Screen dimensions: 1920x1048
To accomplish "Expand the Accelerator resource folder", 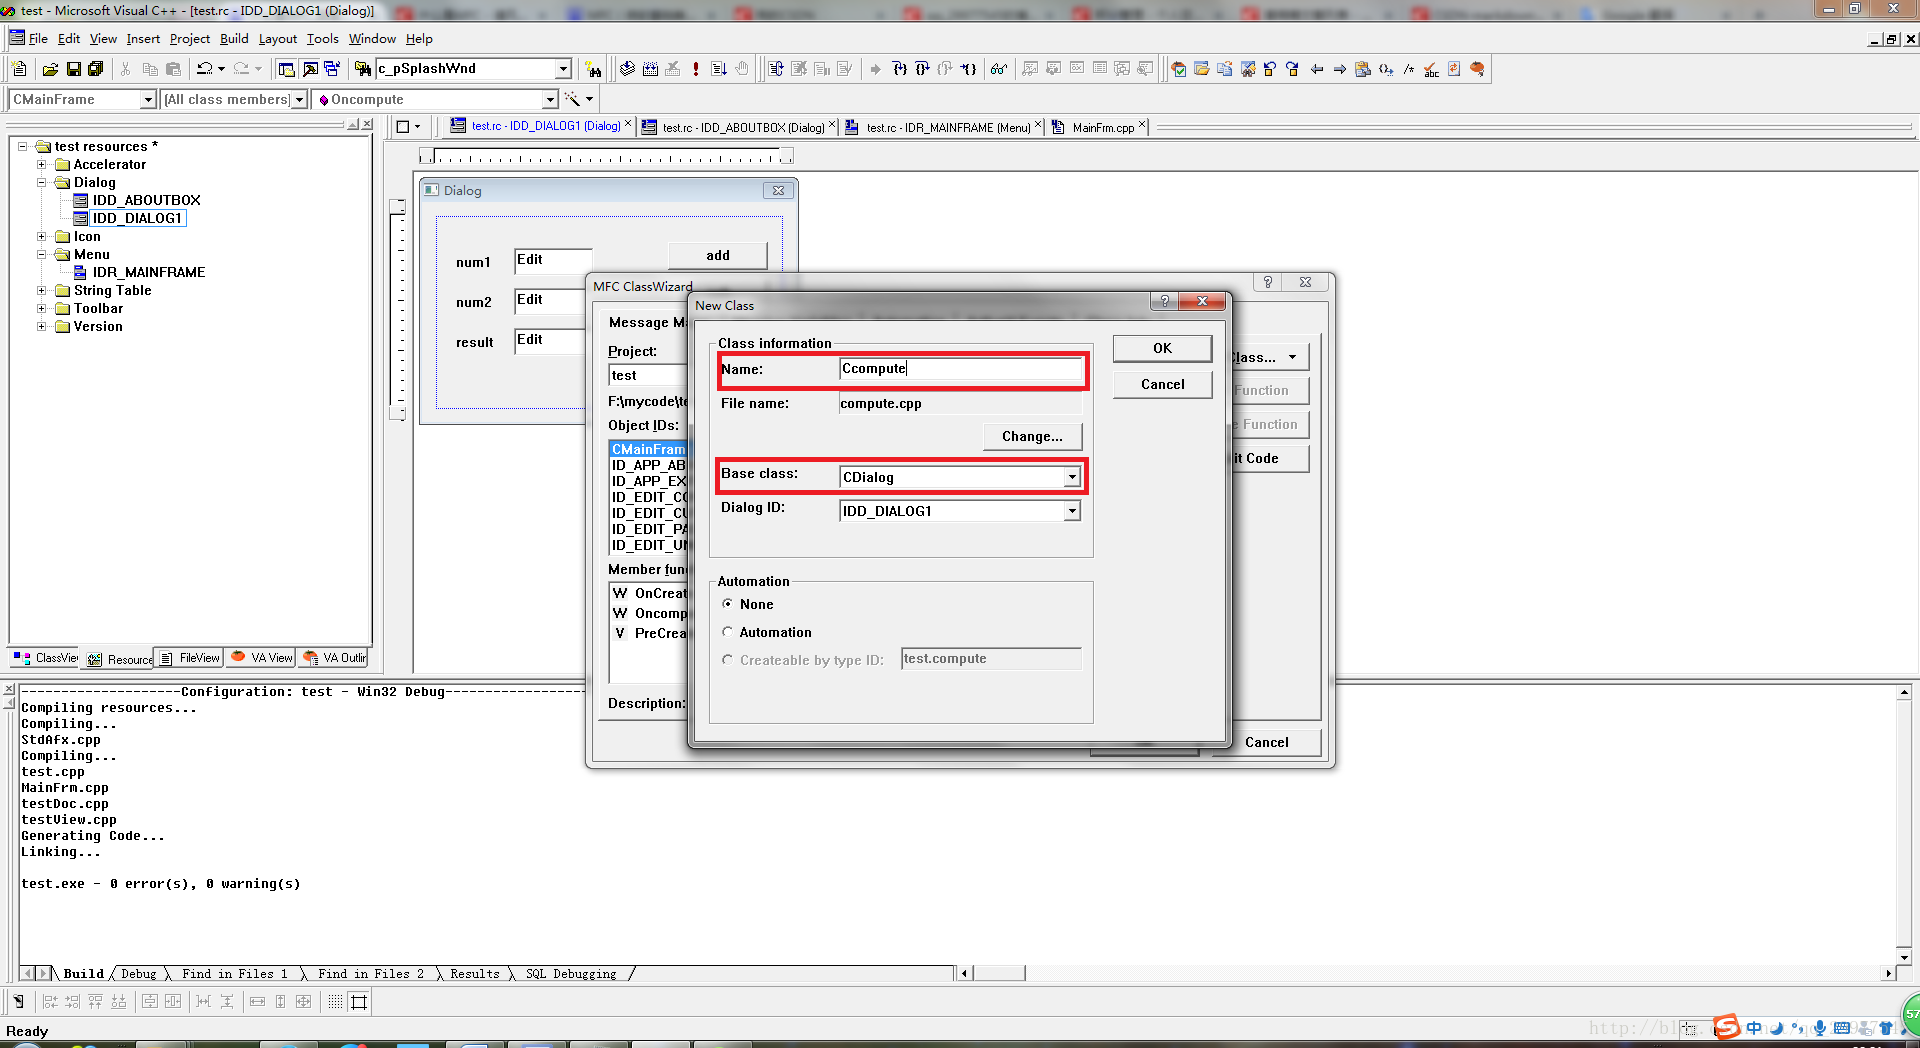I will tap(42, 164).
